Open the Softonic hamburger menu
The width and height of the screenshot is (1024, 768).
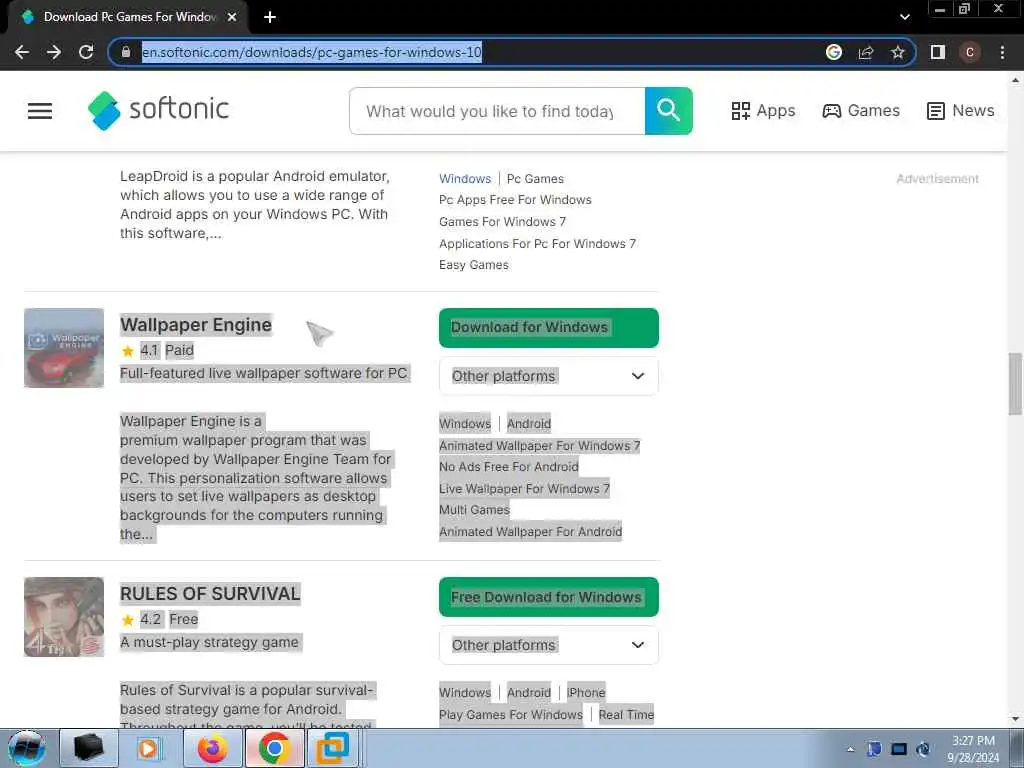click(x=40, y=110)
